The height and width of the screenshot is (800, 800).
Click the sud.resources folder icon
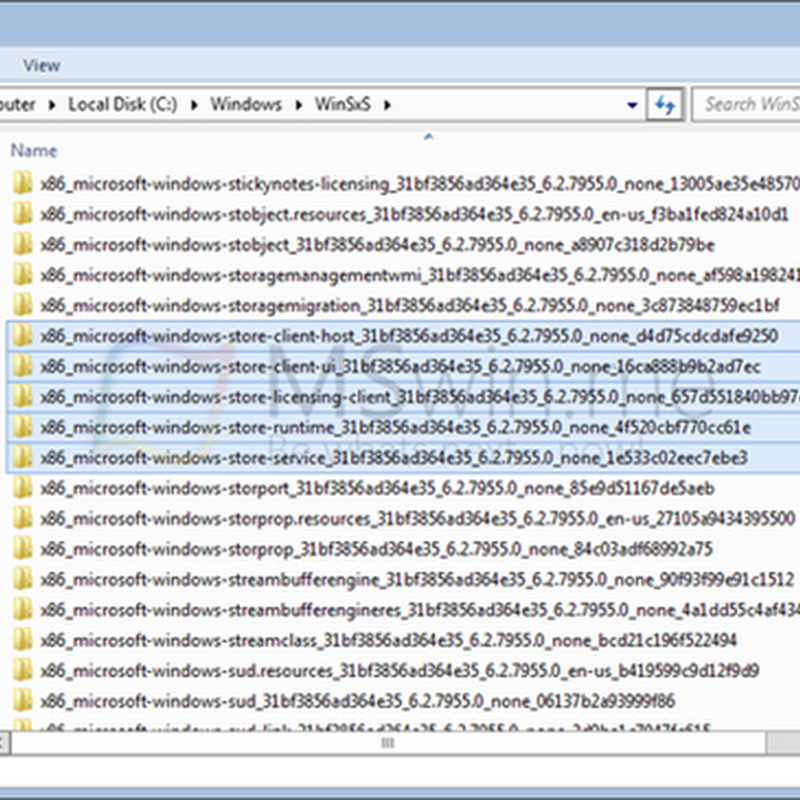(22, 670)
